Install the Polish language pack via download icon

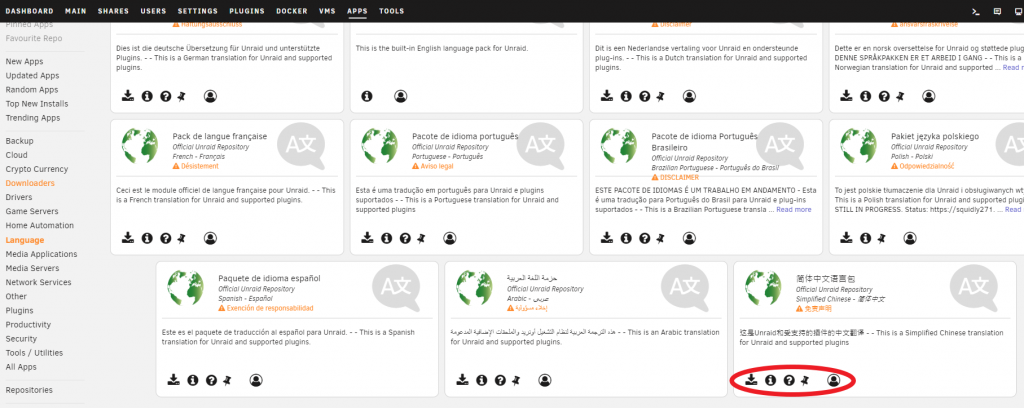coord(846,238)
